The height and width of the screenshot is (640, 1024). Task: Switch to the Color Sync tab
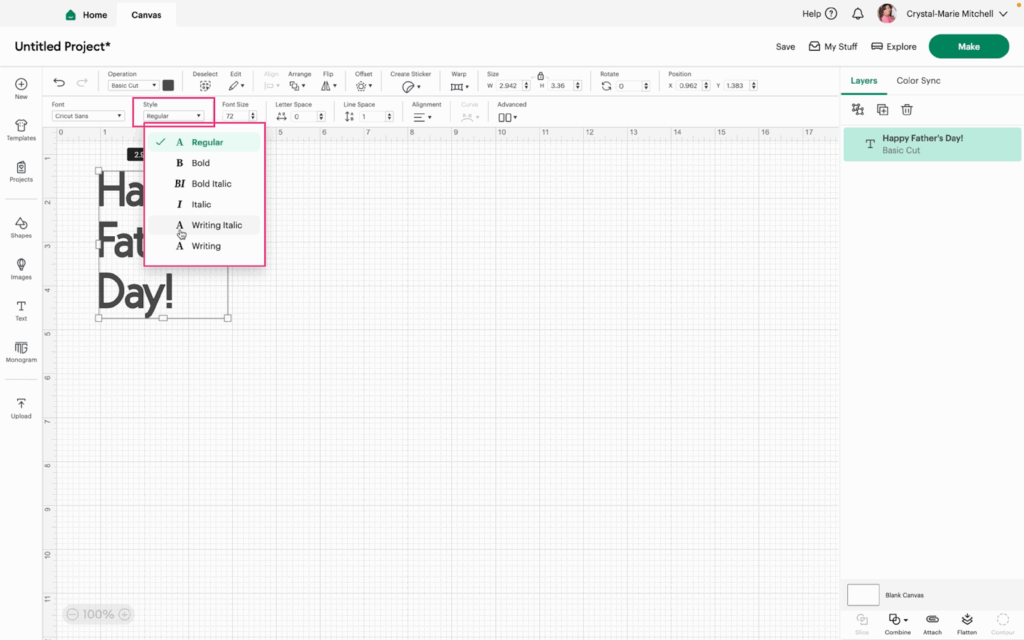click(918, 81)
